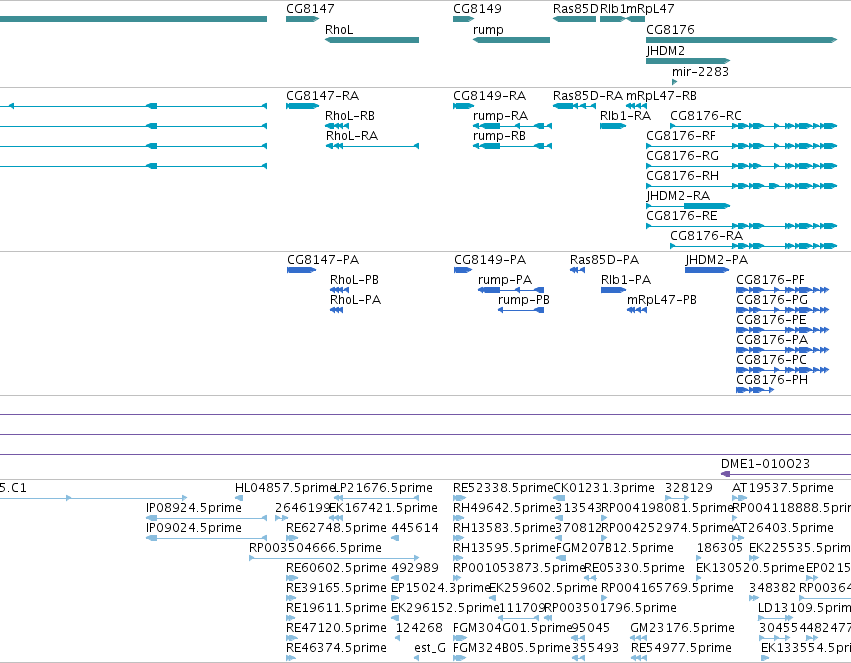Select the rump-PB CDS feature
Viewport: 851px width, 663px height.
[521, 310]
